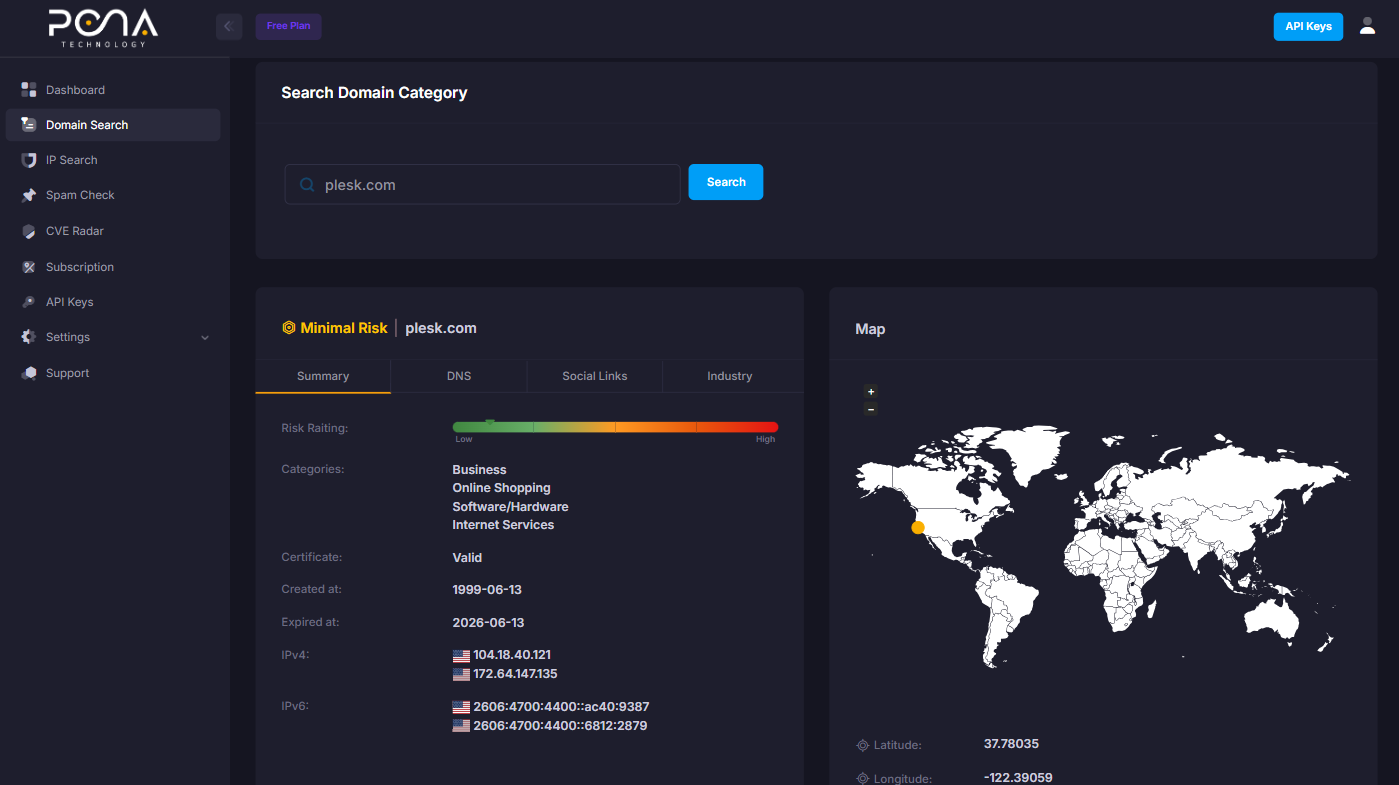Screen dimensions: 1399x785
Task: Click the Longitude crosshair icon
Action: [863, 779]
